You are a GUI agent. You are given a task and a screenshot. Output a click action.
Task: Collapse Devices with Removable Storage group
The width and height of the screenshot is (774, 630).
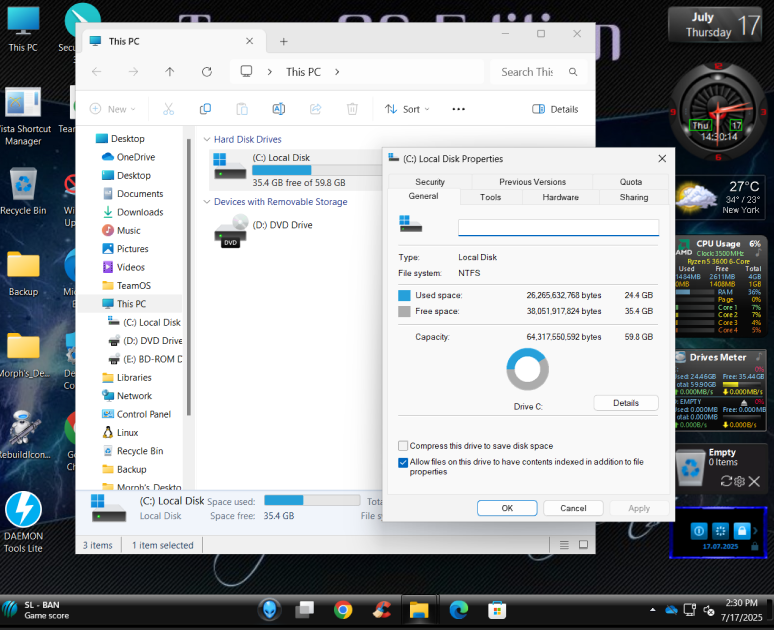(207, 202)
